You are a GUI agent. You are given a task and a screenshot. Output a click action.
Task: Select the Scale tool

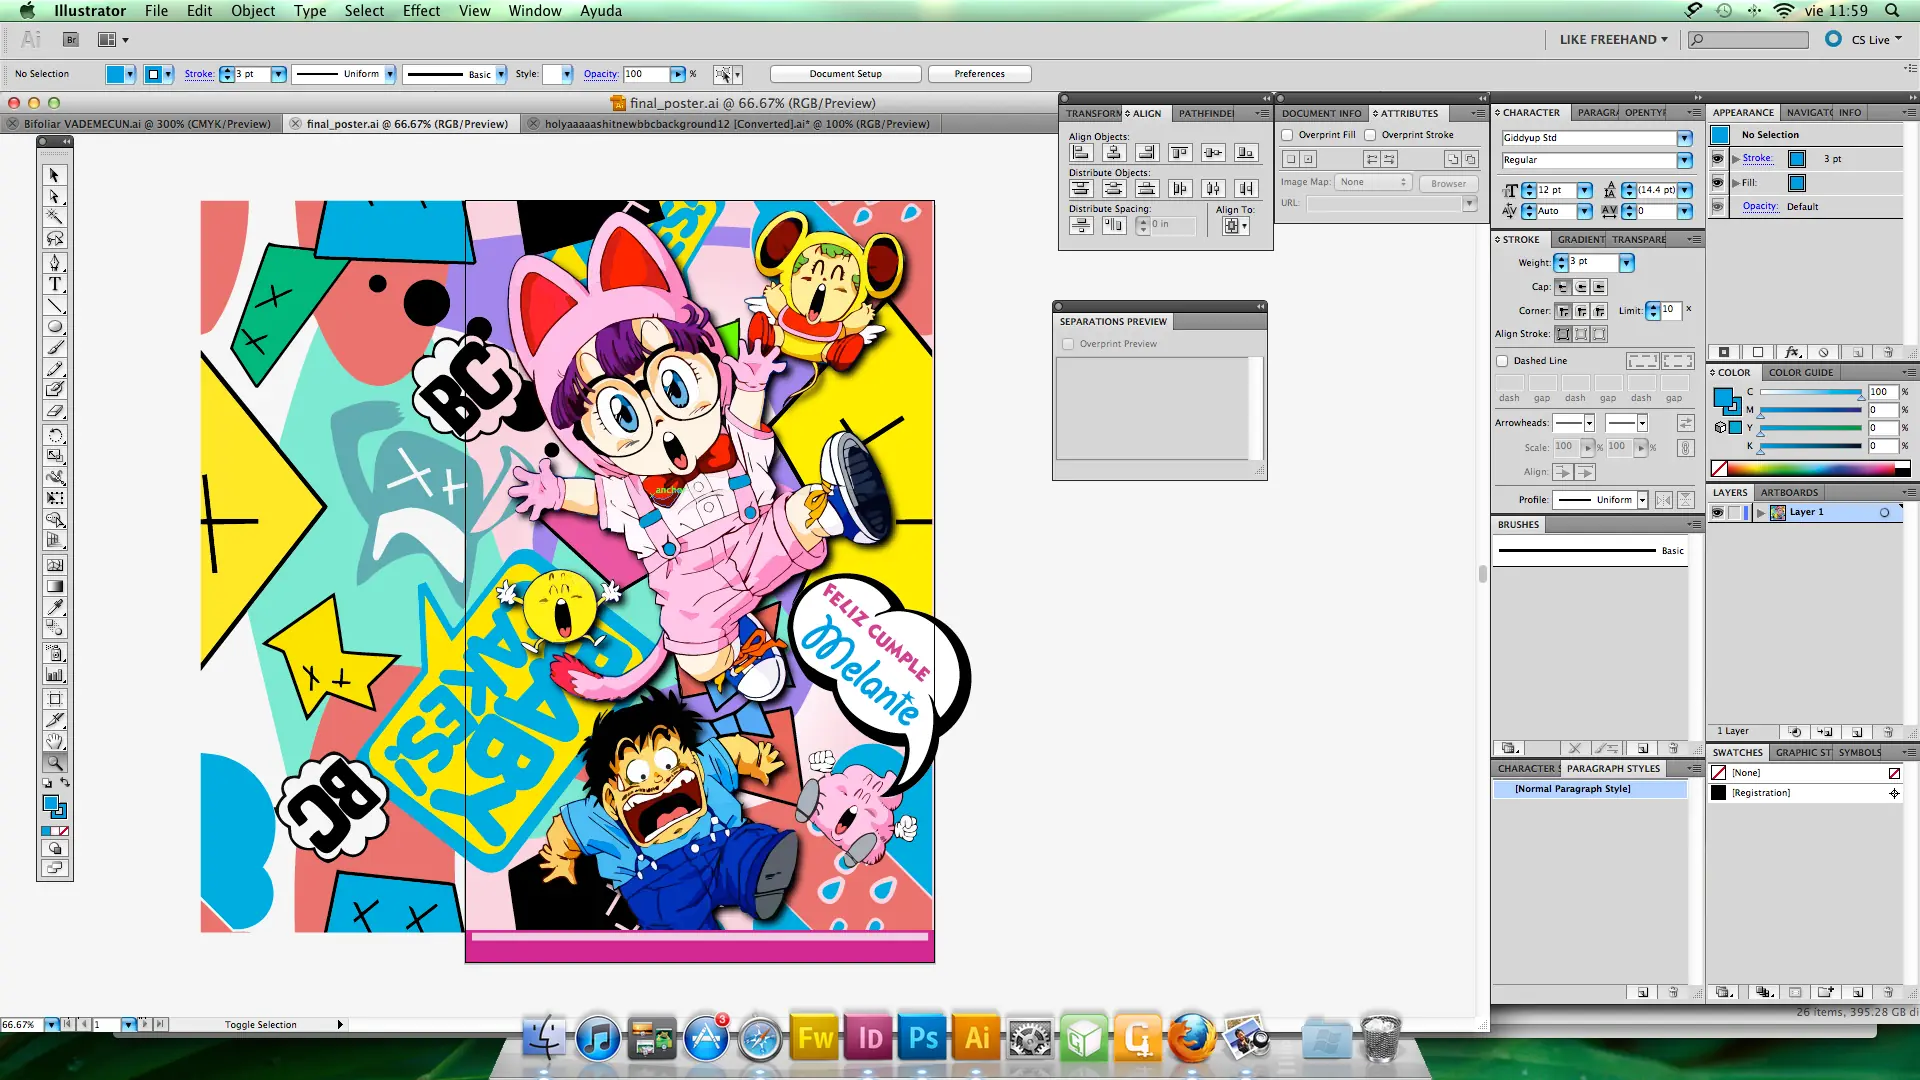pyautogui.click(x=55, y=456)
